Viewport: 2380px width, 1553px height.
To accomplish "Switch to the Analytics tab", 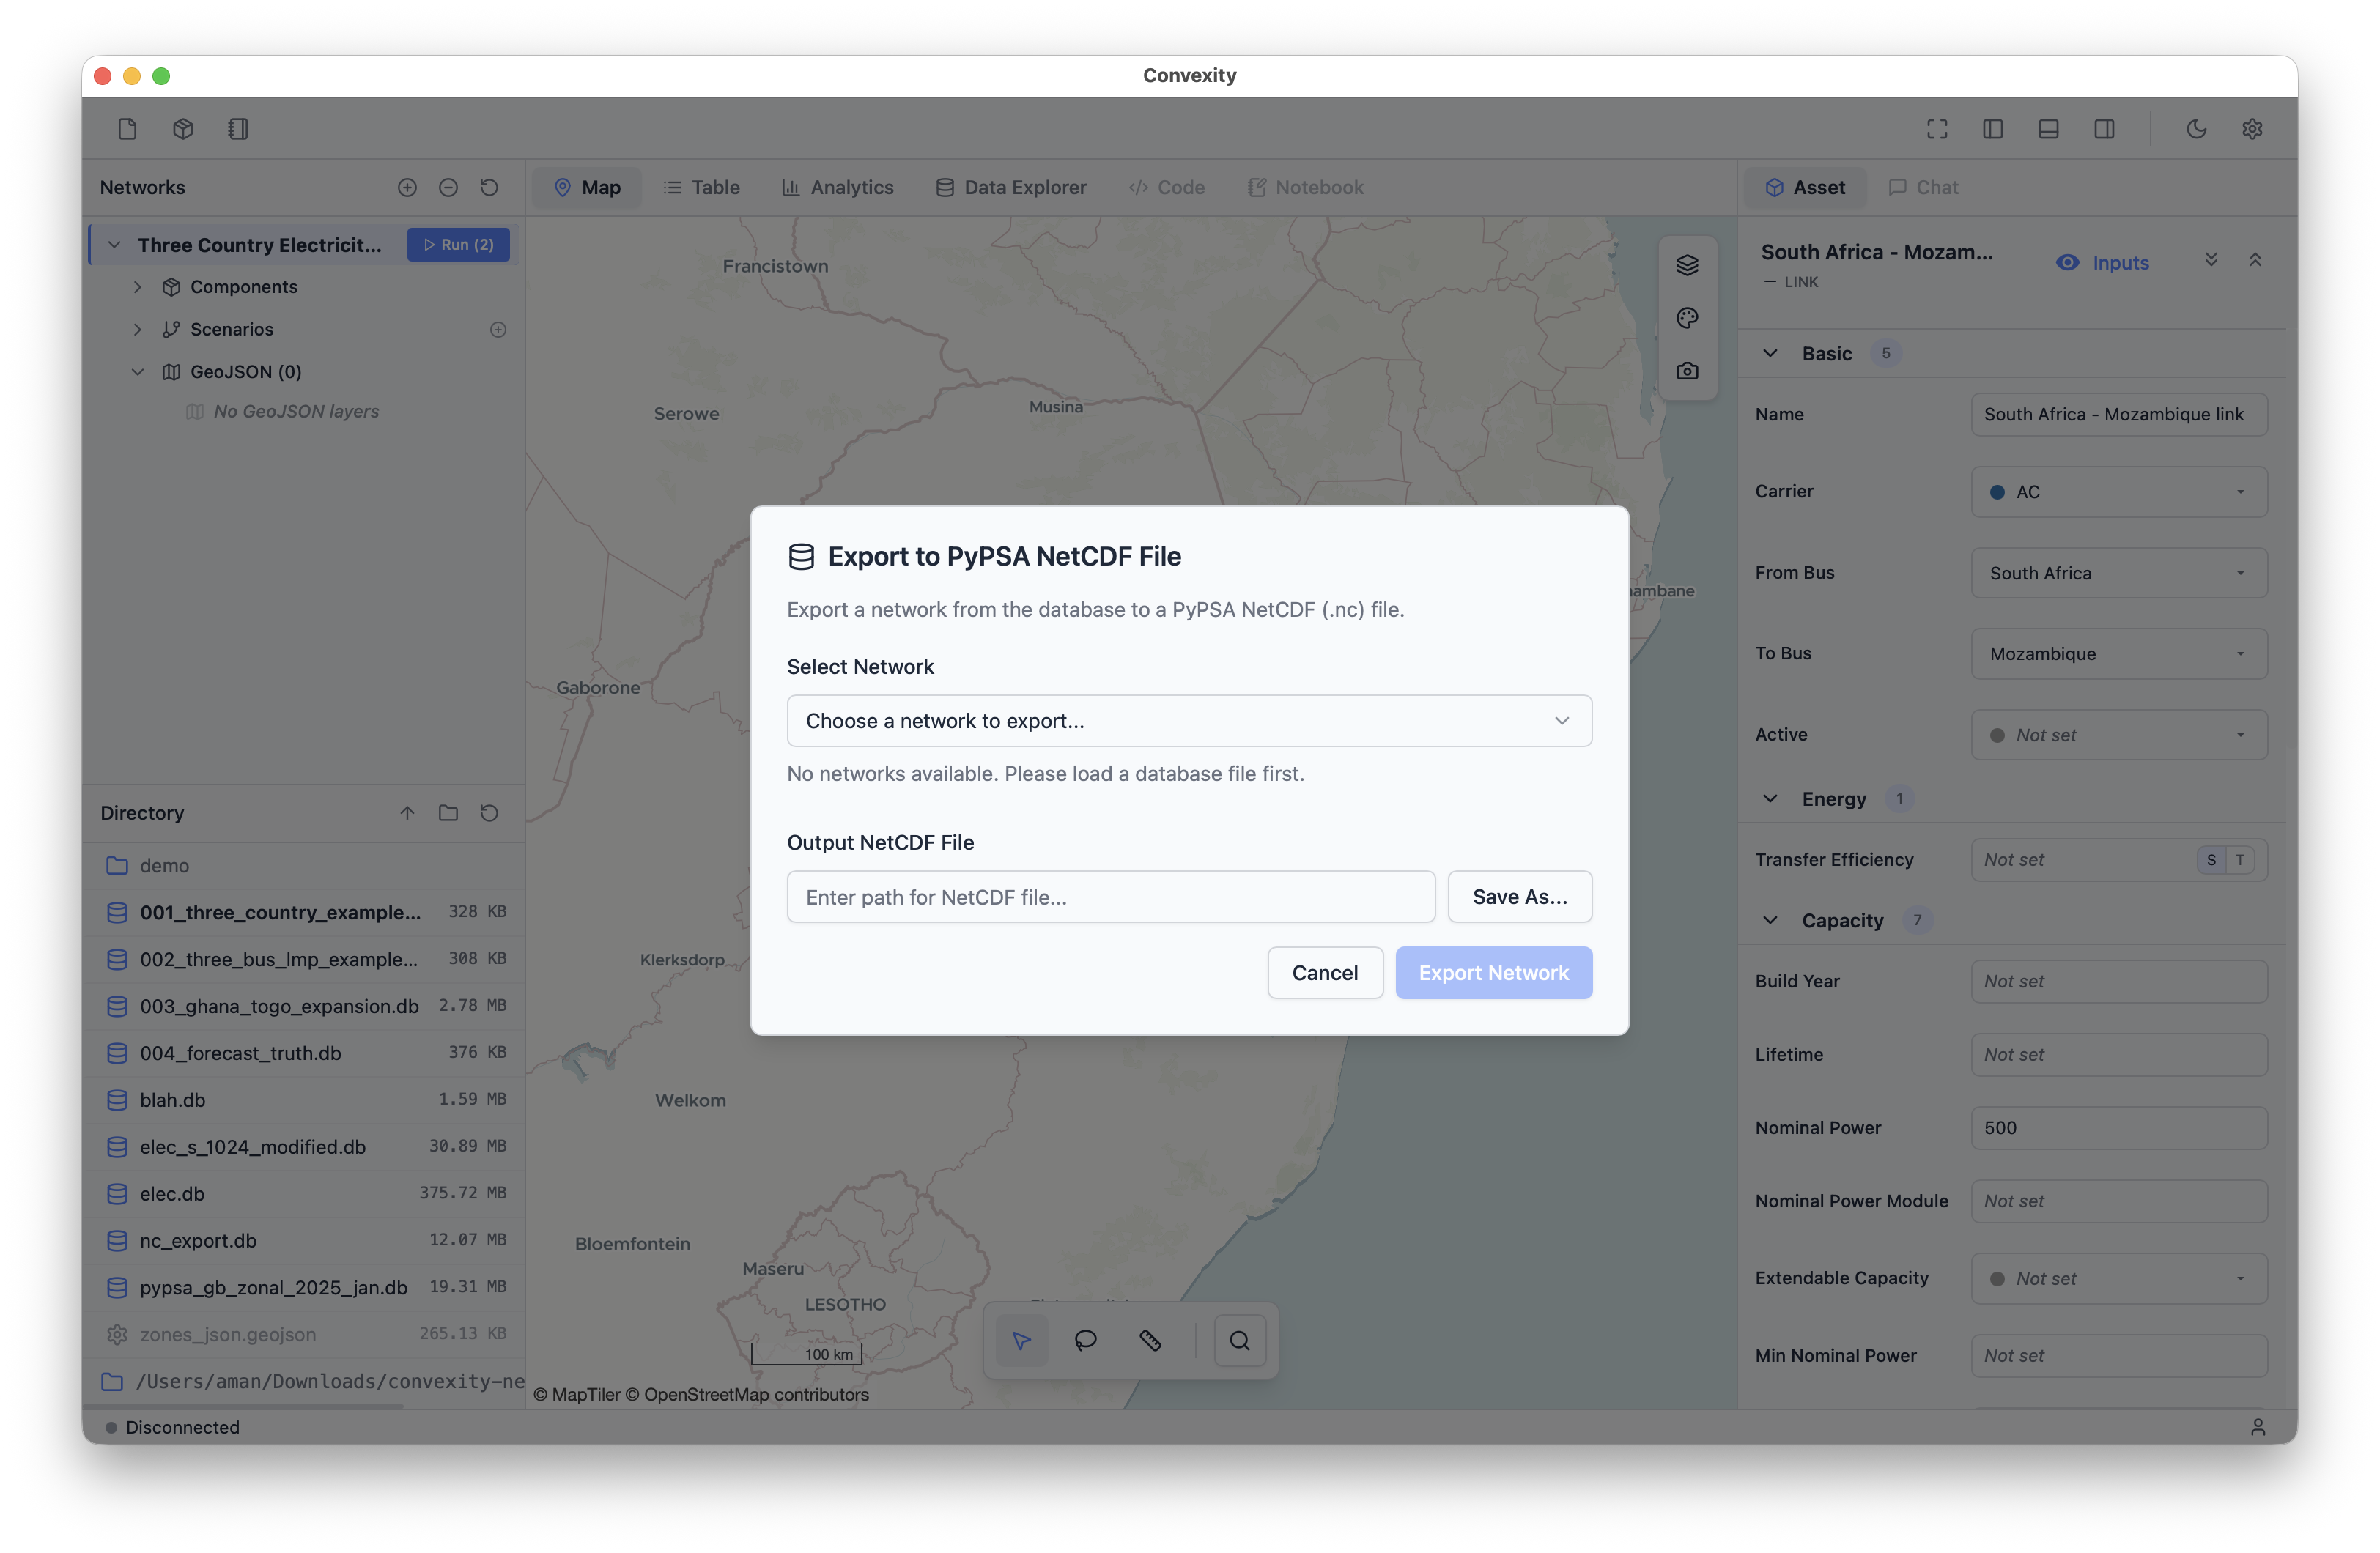I will pyautogui.click(x=837, y=188).
